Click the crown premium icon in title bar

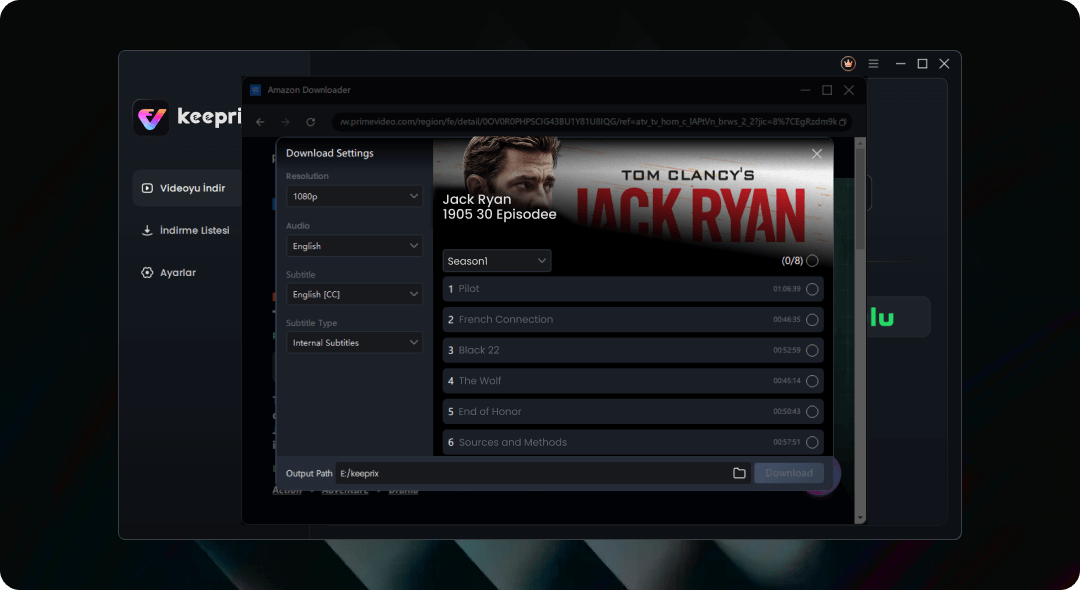(848, 63)
